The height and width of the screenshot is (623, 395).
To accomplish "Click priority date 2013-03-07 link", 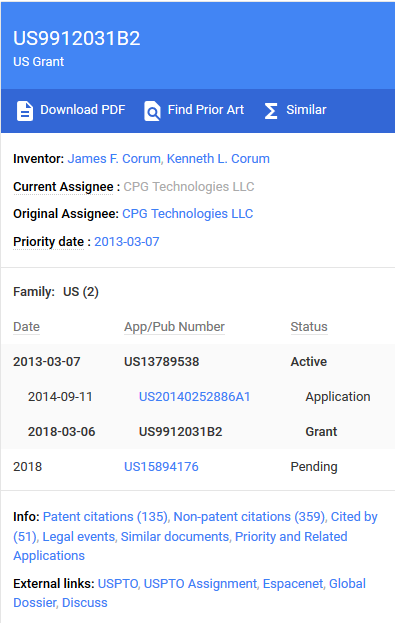I will pyautogui.click(x=127, y=242).
